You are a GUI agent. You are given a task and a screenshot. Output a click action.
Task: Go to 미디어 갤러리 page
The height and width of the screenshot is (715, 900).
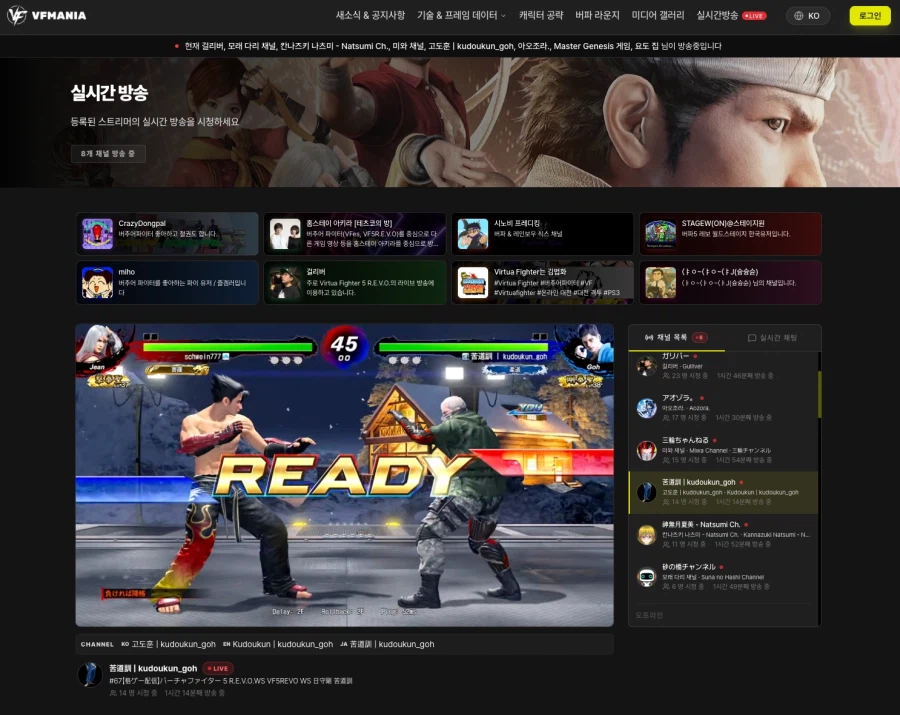point(658,16)
